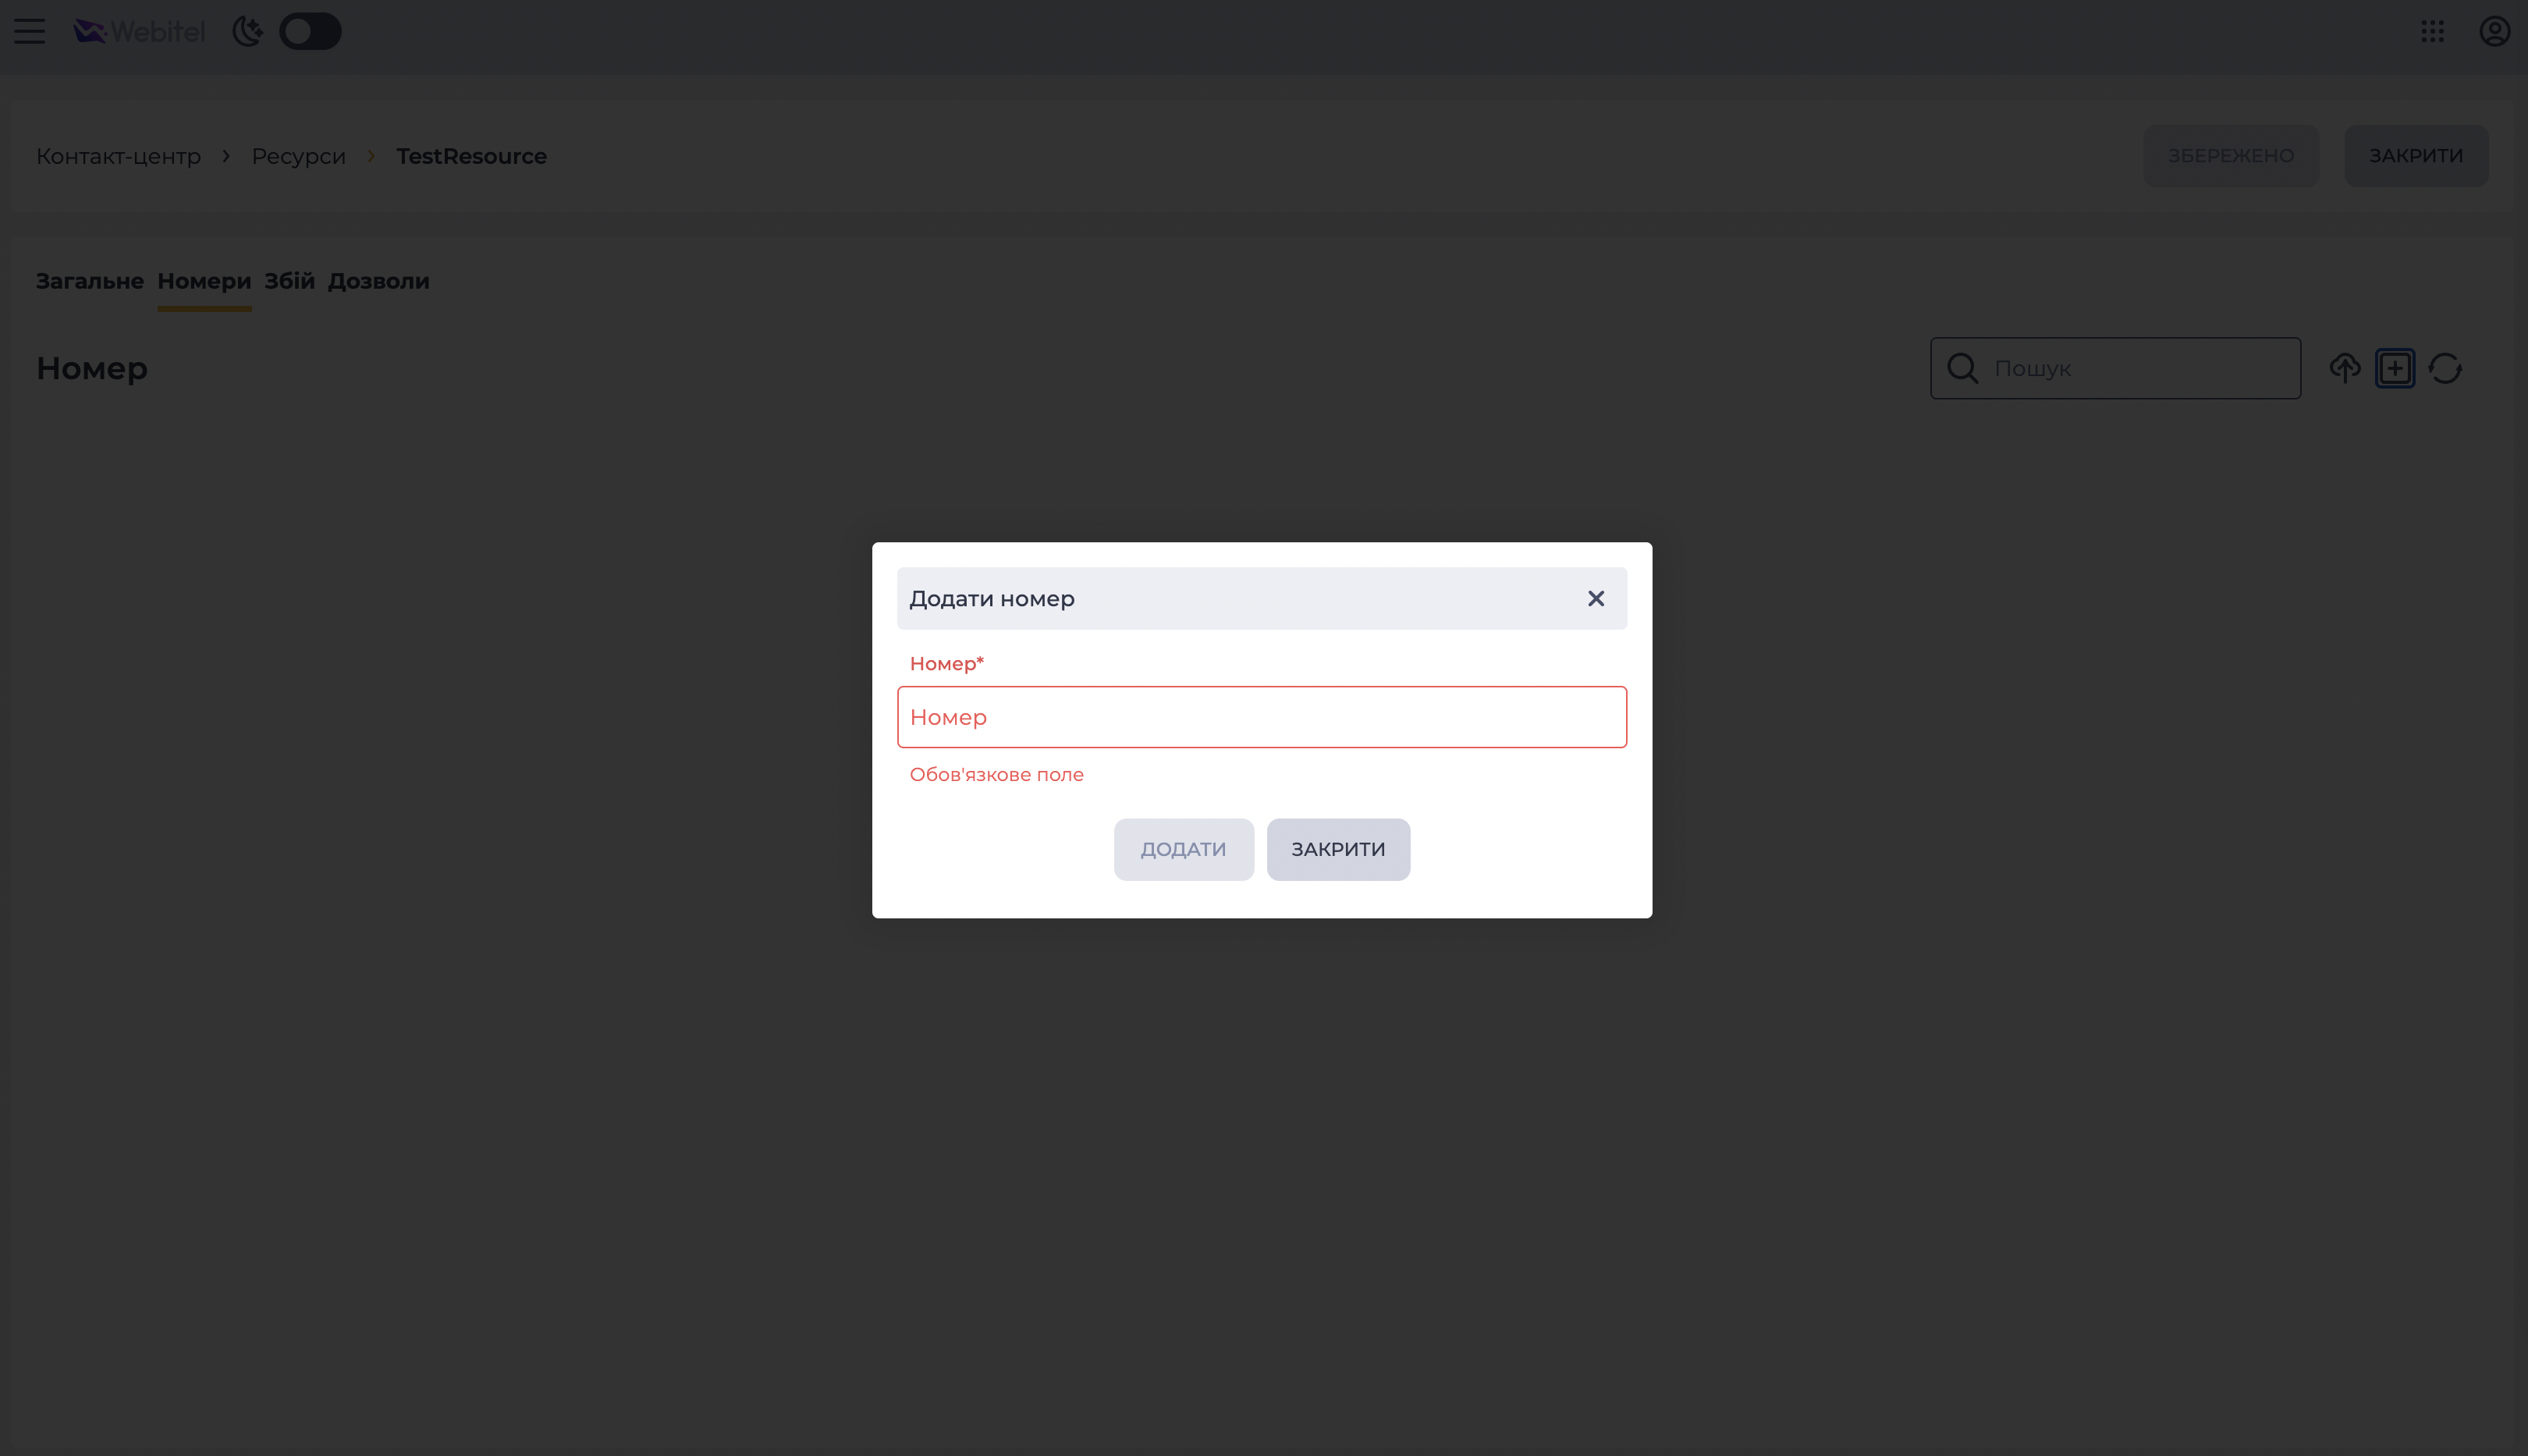Click the moon theme icon
The height and width of the screenshot is (1456, 2528).
coord(247,31)
